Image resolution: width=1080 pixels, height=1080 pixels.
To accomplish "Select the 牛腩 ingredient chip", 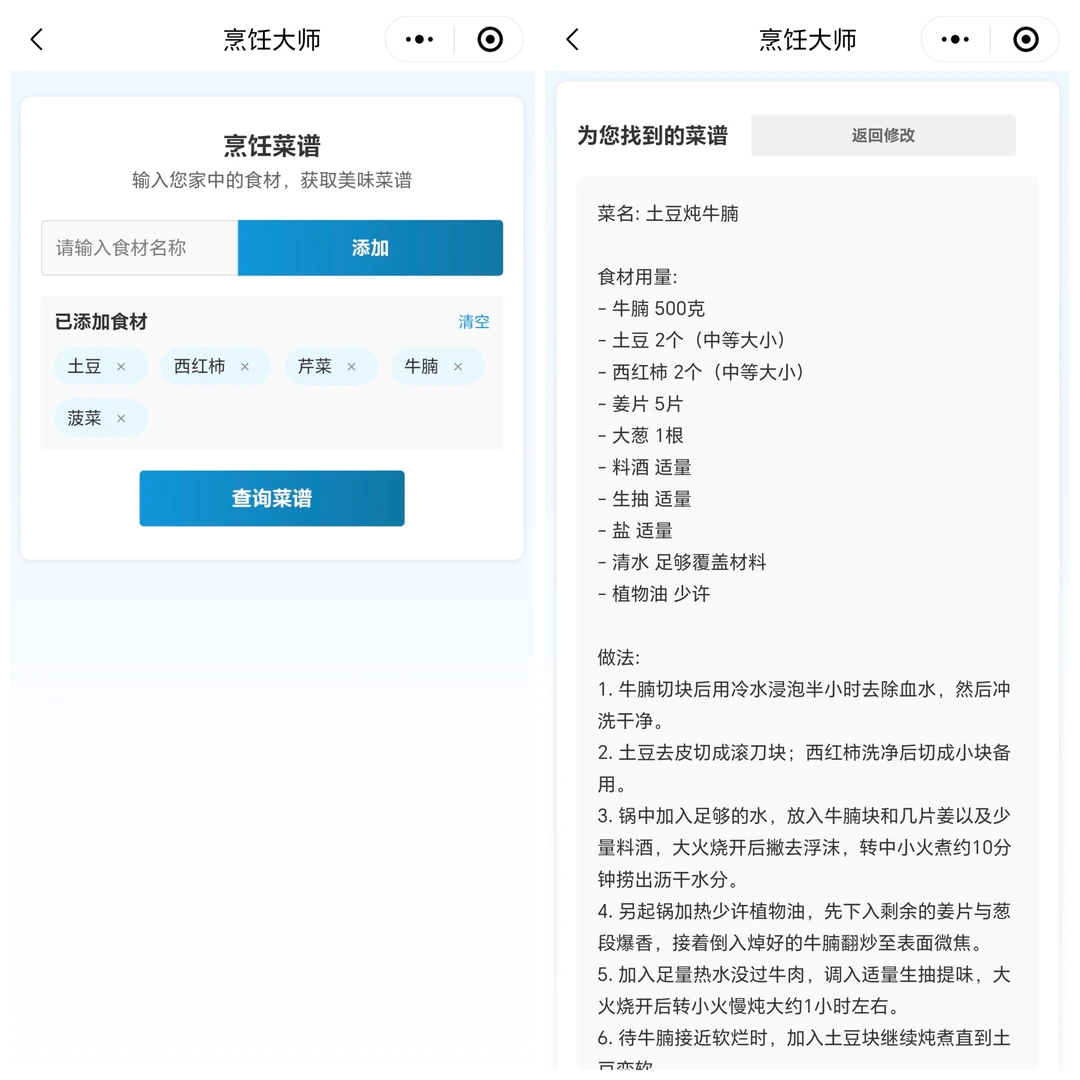I will [x=432, y=366].
